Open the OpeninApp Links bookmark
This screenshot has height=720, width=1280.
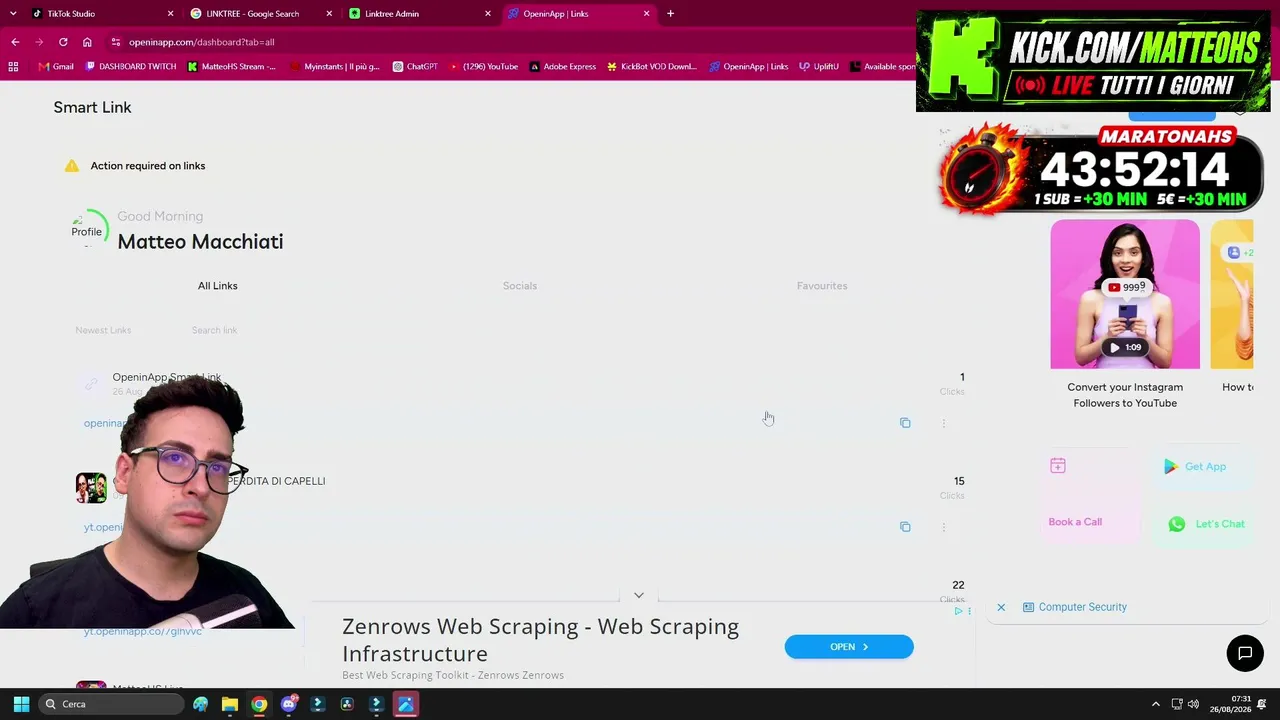point(749,67)
